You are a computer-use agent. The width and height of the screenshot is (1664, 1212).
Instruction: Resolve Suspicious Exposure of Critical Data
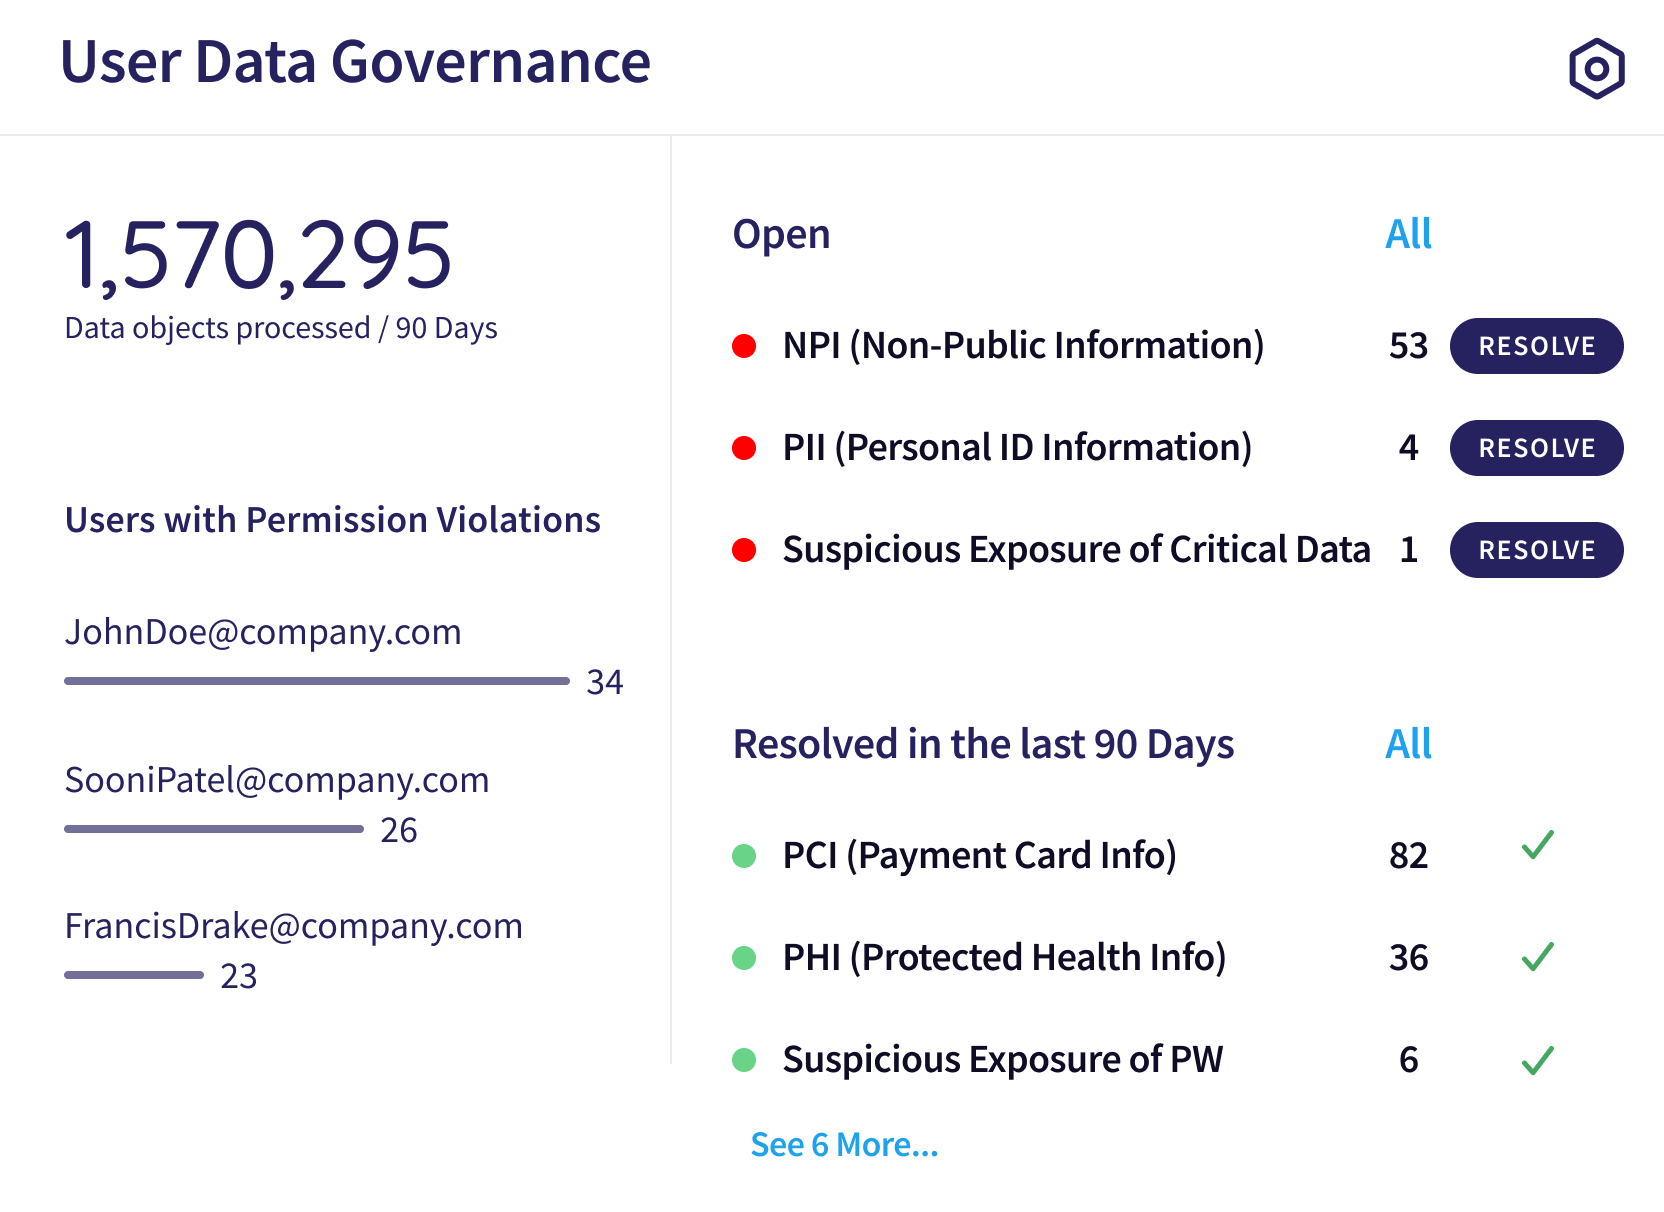[1536, 550]
